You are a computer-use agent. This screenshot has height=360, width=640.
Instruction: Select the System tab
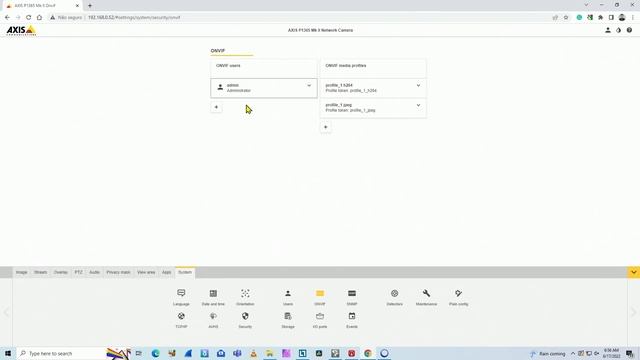185,272
